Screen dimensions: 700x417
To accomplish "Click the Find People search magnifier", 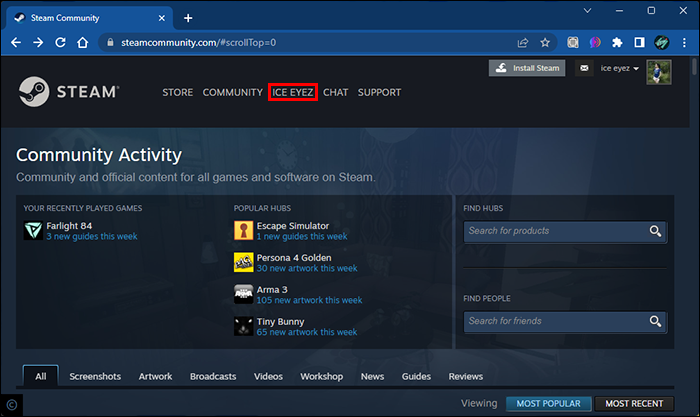I will pos(655,321).
